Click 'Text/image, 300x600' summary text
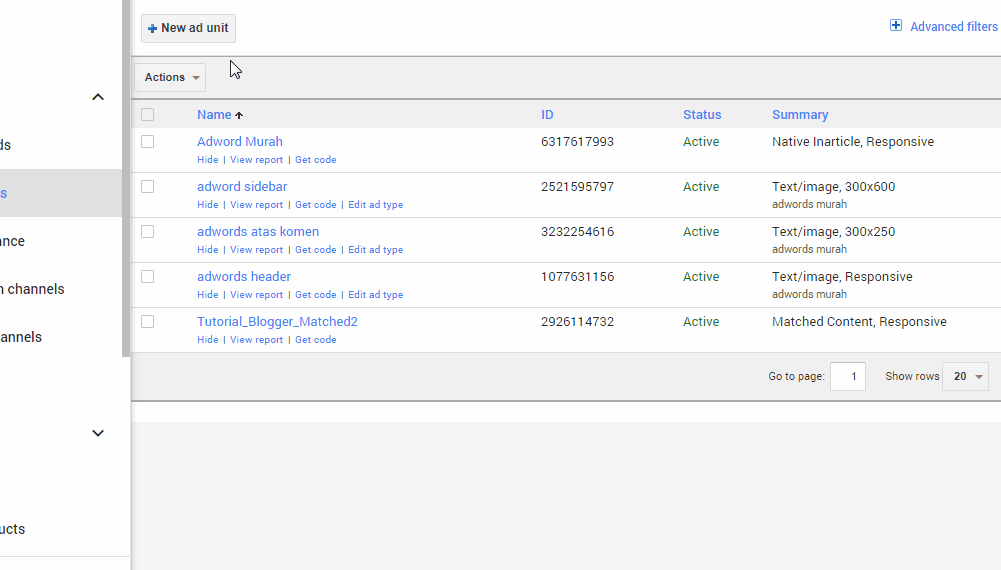This screenshot has height=570, width=1001. 833,186
